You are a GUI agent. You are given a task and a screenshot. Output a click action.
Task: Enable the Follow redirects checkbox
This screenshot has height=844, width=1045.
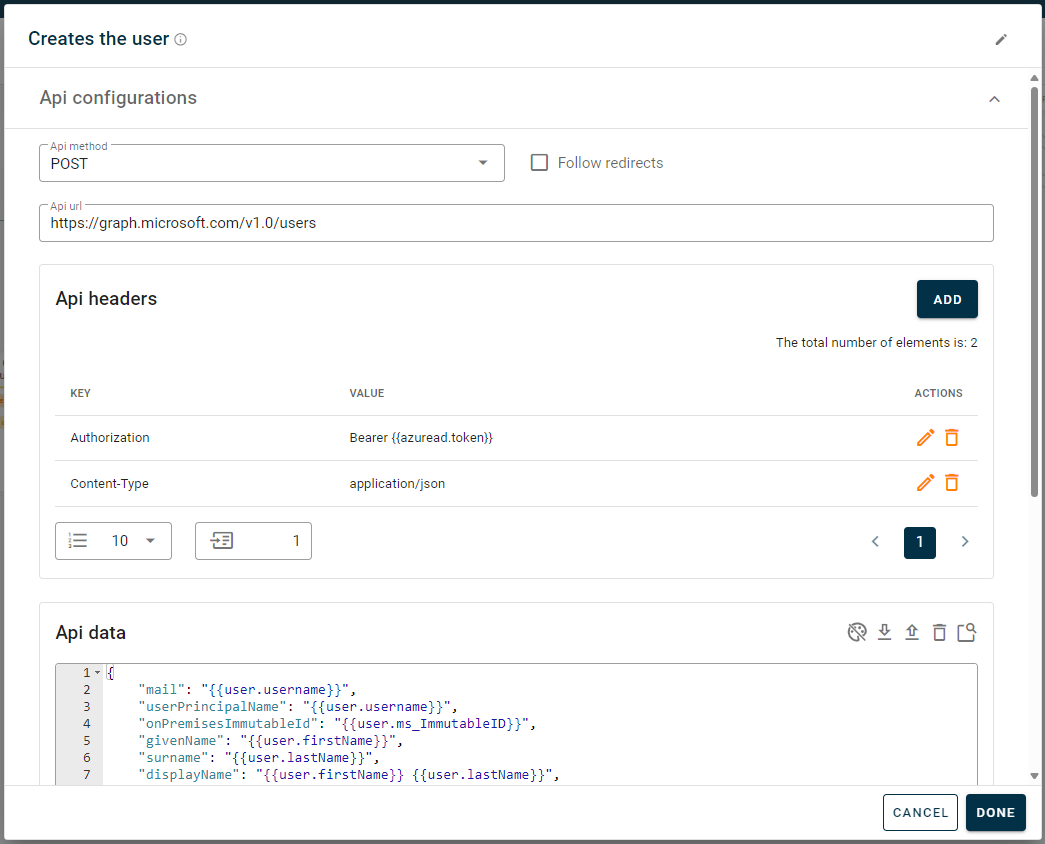(x=539, y=163)
